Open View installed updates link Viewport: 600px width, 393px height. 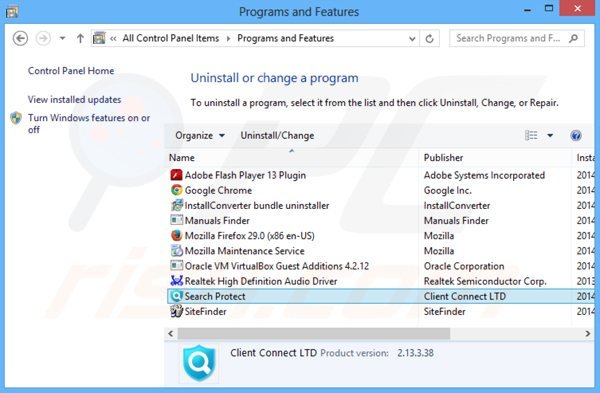(x=74, y=99)
